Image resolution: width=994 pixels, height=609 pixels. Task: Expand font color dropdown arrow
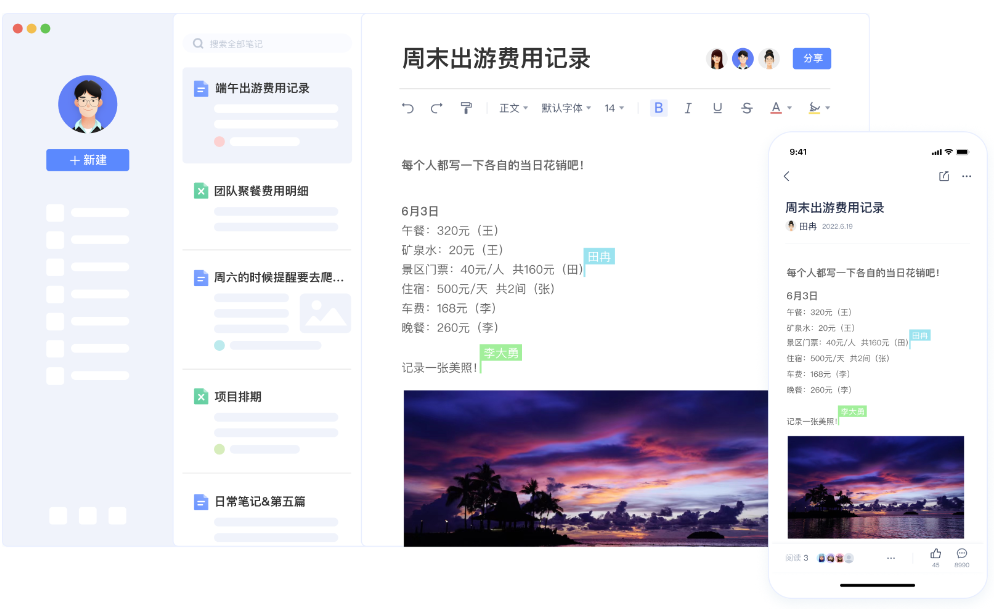click(x=789, y=108)
